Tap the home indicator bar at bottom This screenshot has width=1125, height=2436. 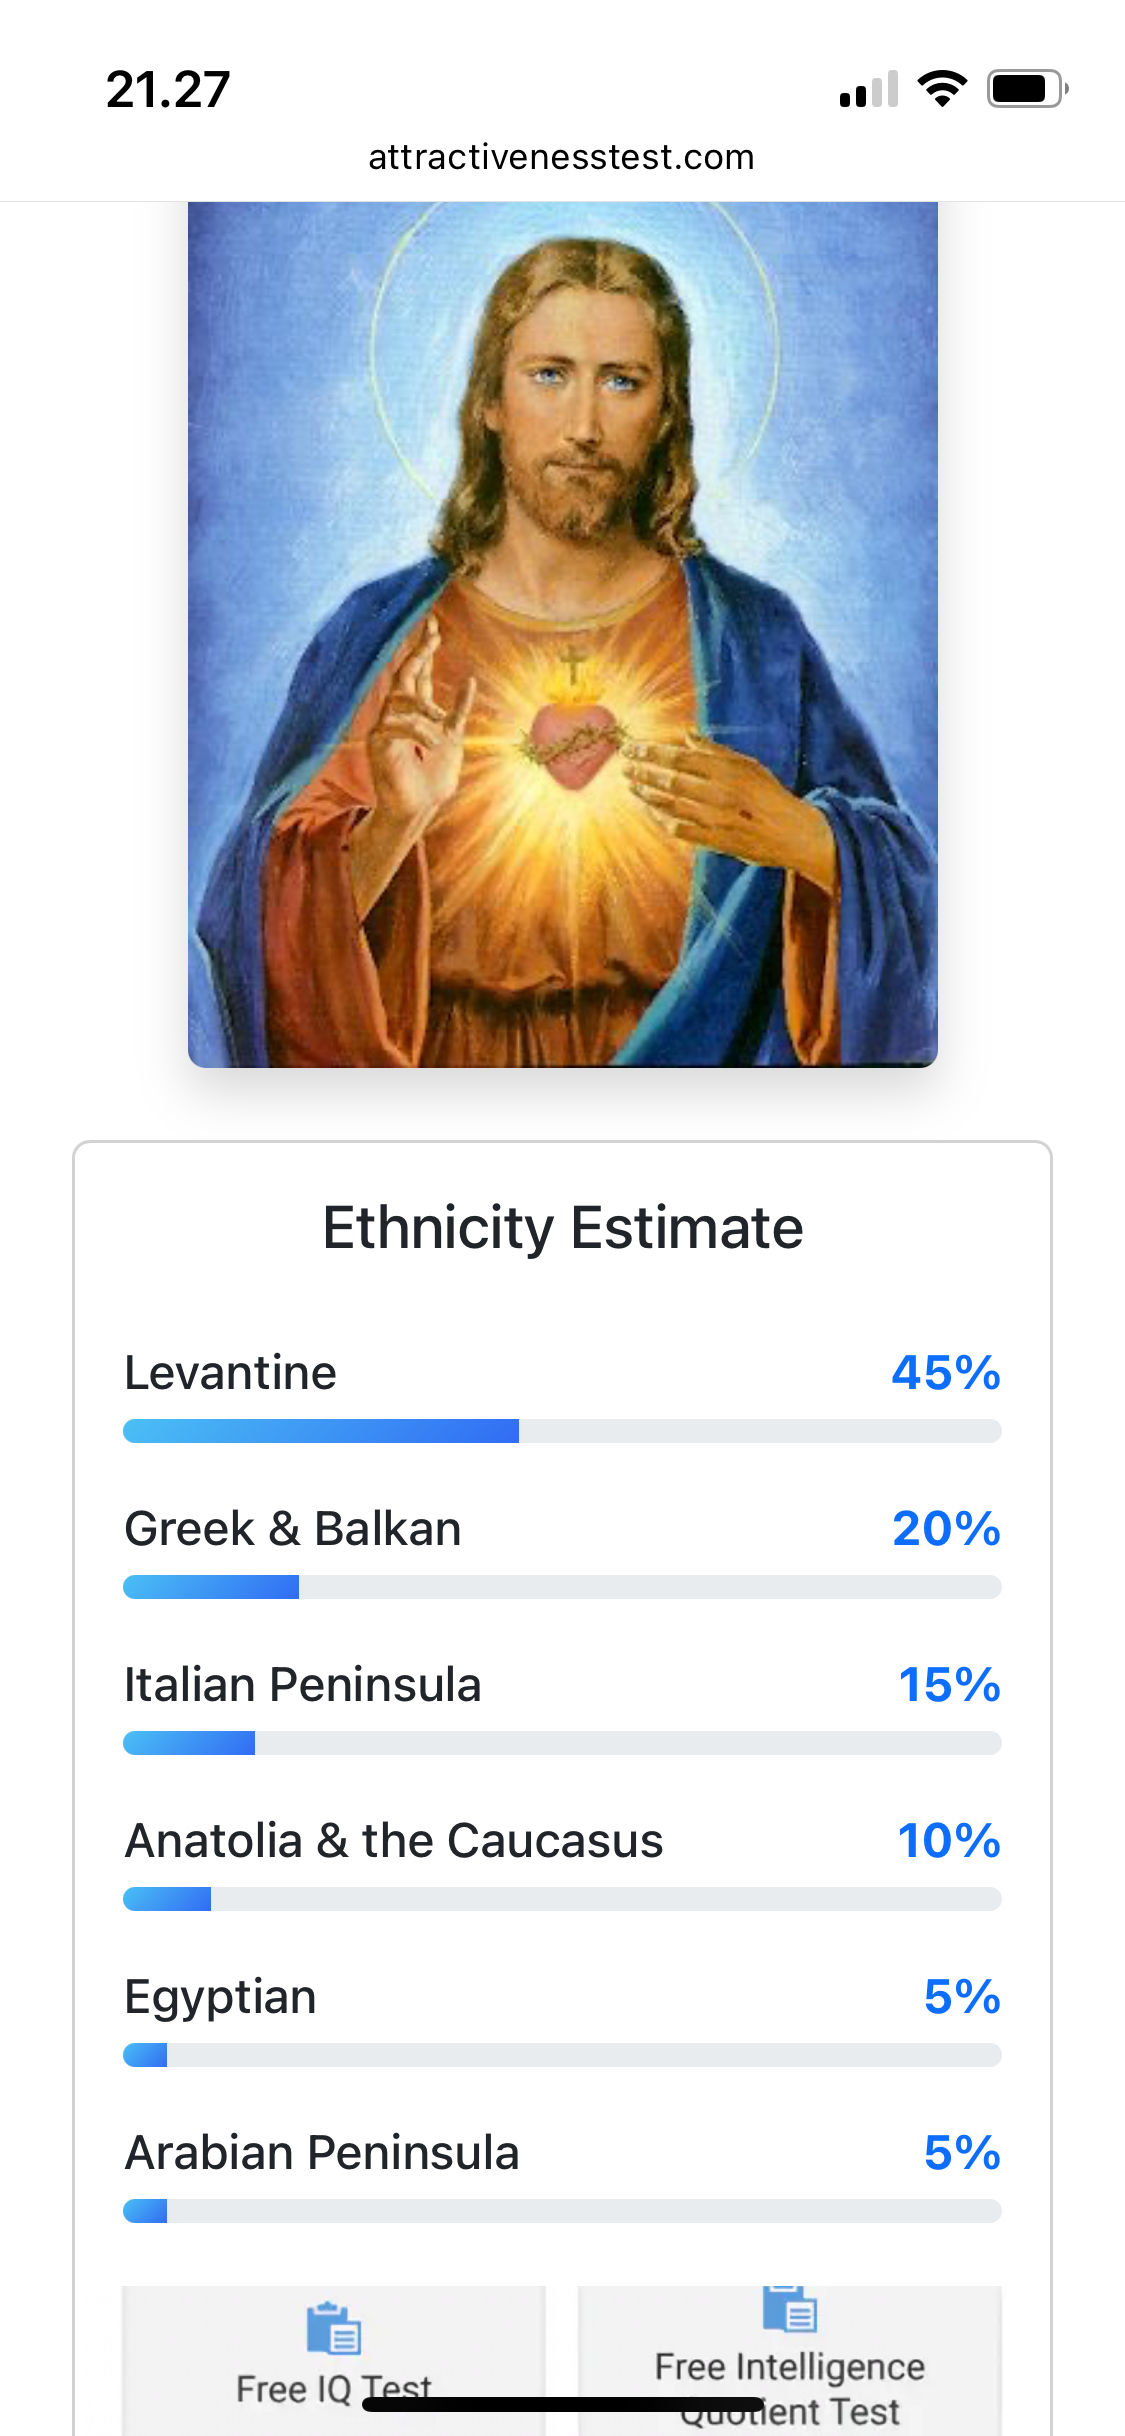tap(562, 2404)
